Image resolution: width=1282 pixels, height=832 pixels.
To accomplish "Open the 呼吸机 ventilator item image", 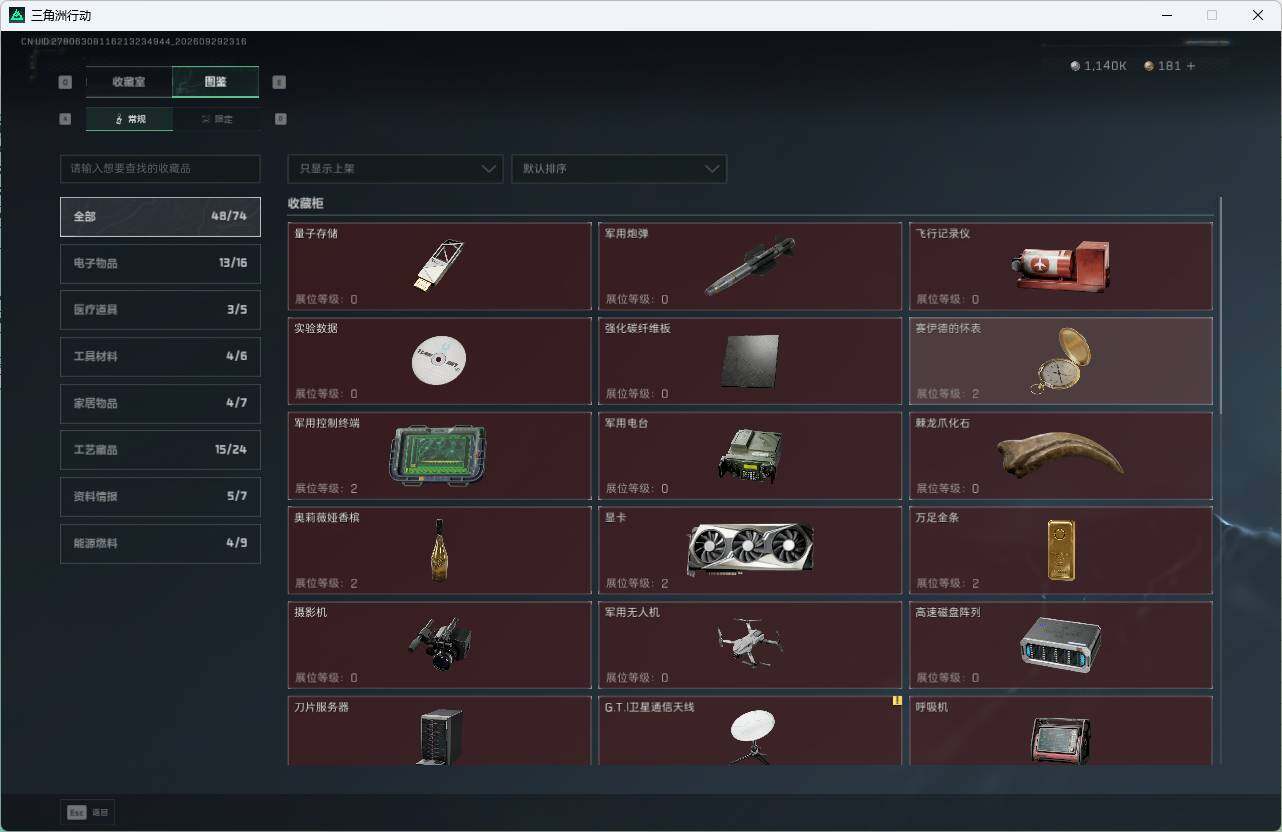I will (1060, 740).
